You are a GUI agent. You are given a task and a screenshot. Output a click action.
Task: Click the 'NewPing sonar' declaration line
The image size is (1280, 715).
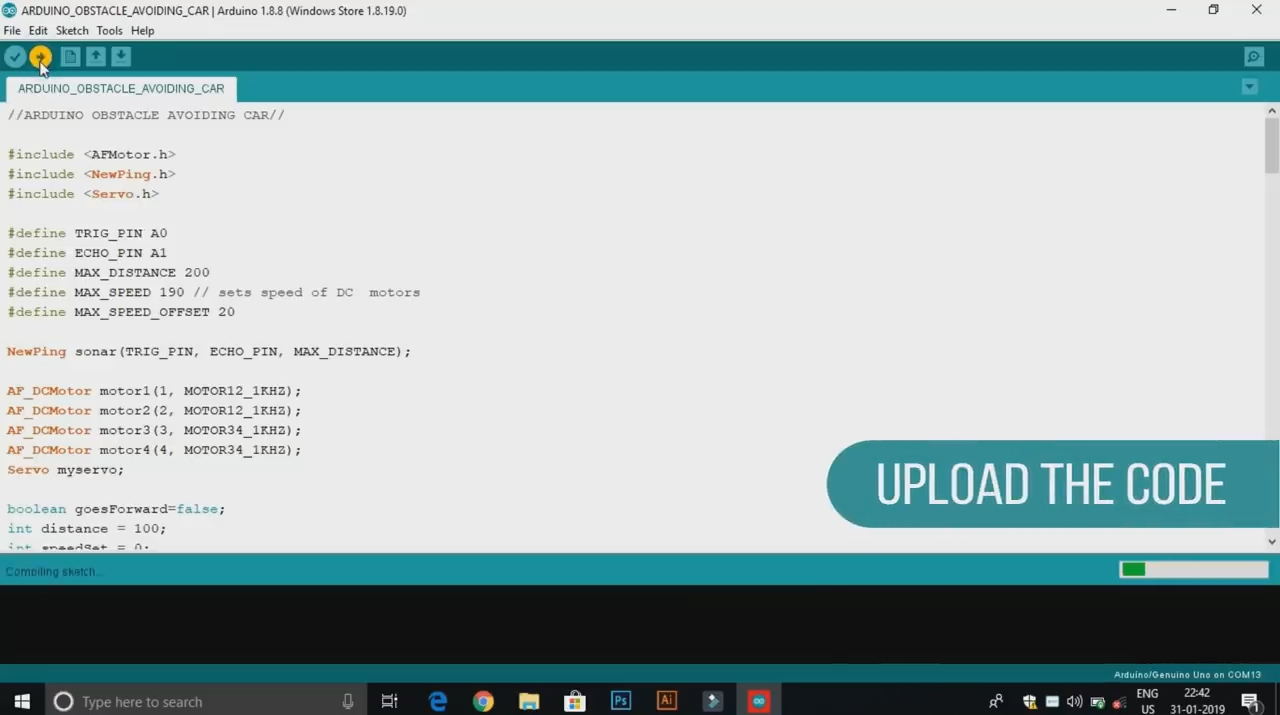point(209,351)
